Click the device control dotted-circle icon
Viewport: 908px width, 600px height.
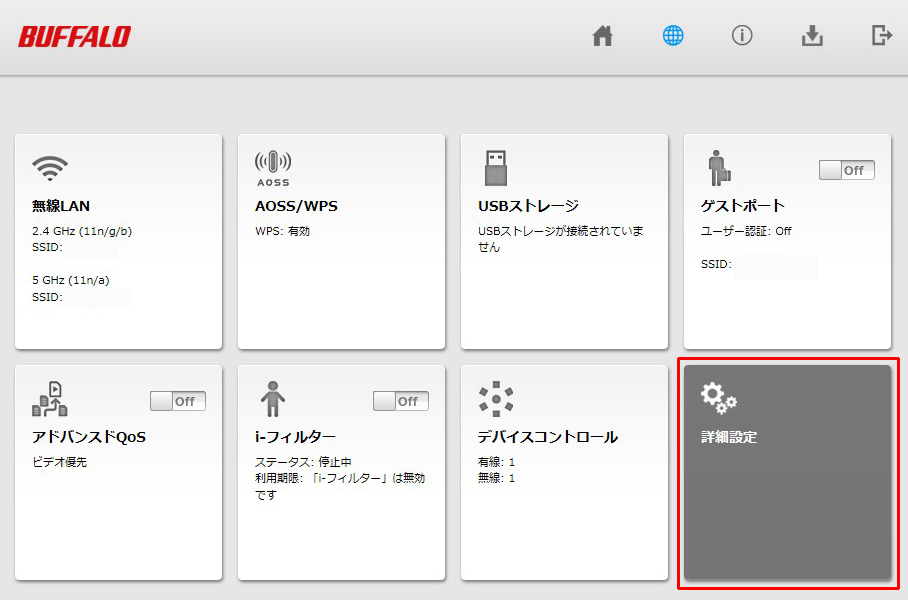point(496,399)
